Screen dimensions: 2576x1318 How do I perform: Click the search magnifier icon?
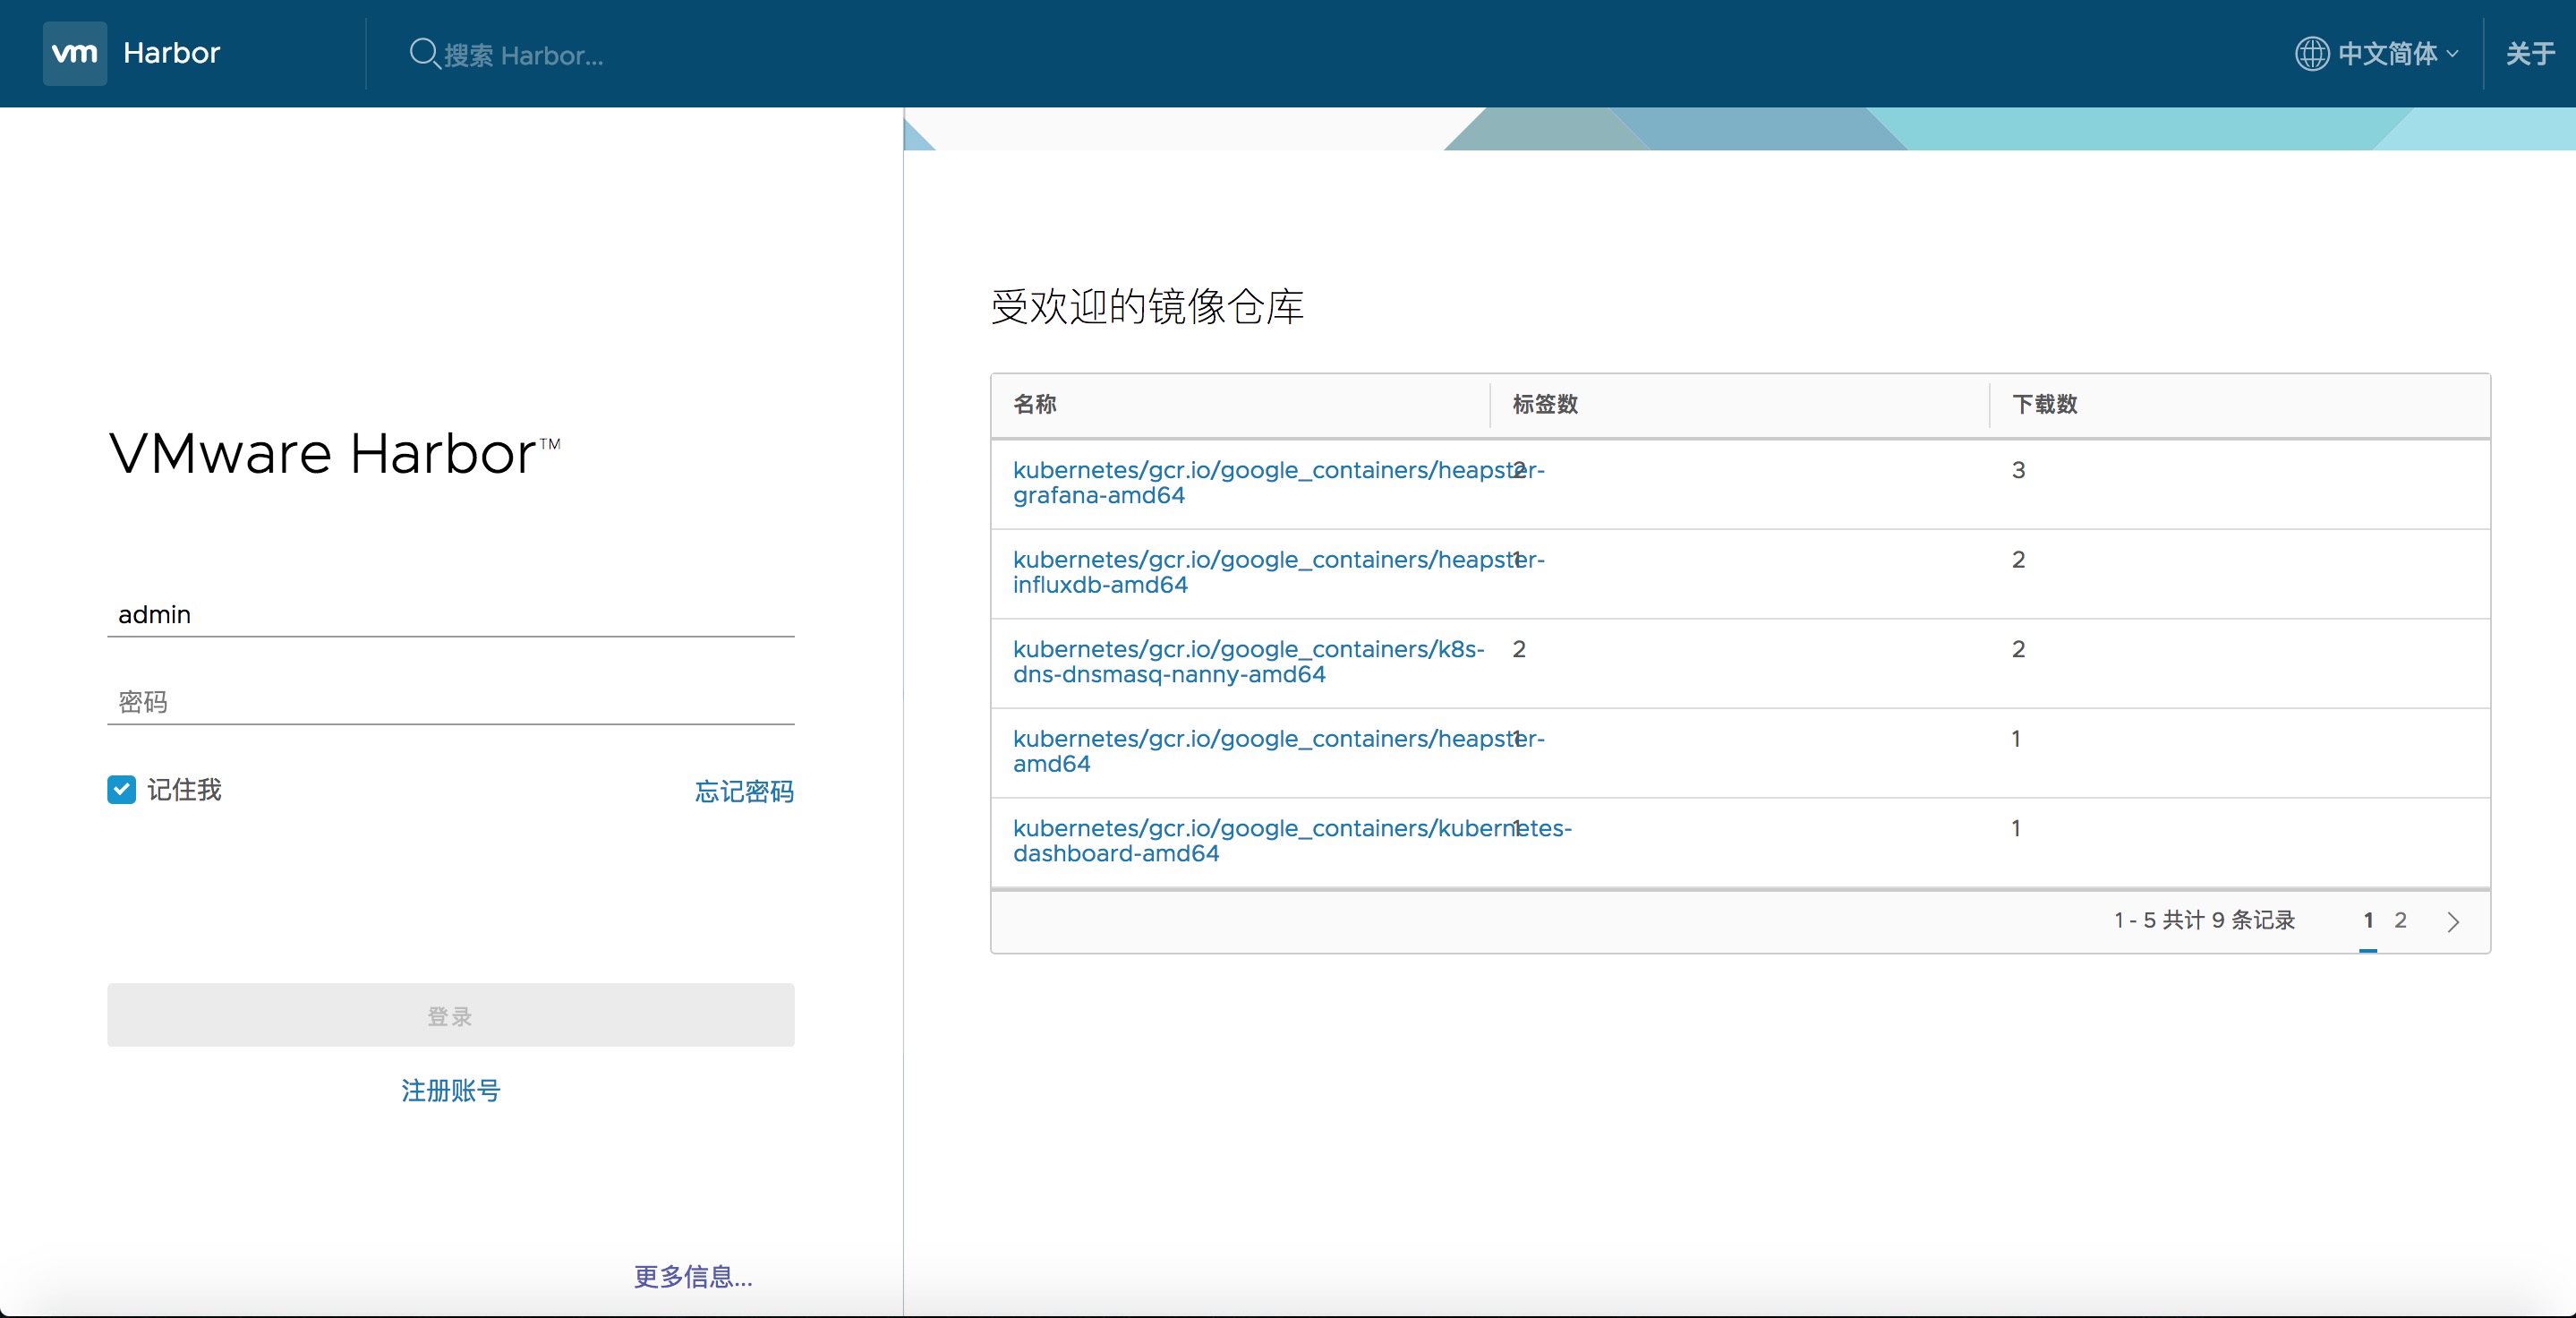424,53
